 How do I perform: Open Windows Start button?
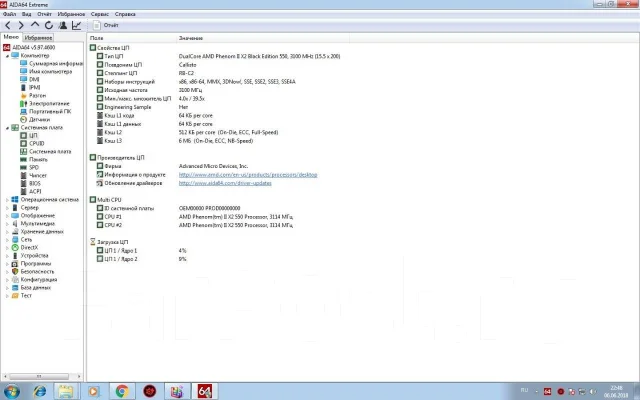[11, 391]
